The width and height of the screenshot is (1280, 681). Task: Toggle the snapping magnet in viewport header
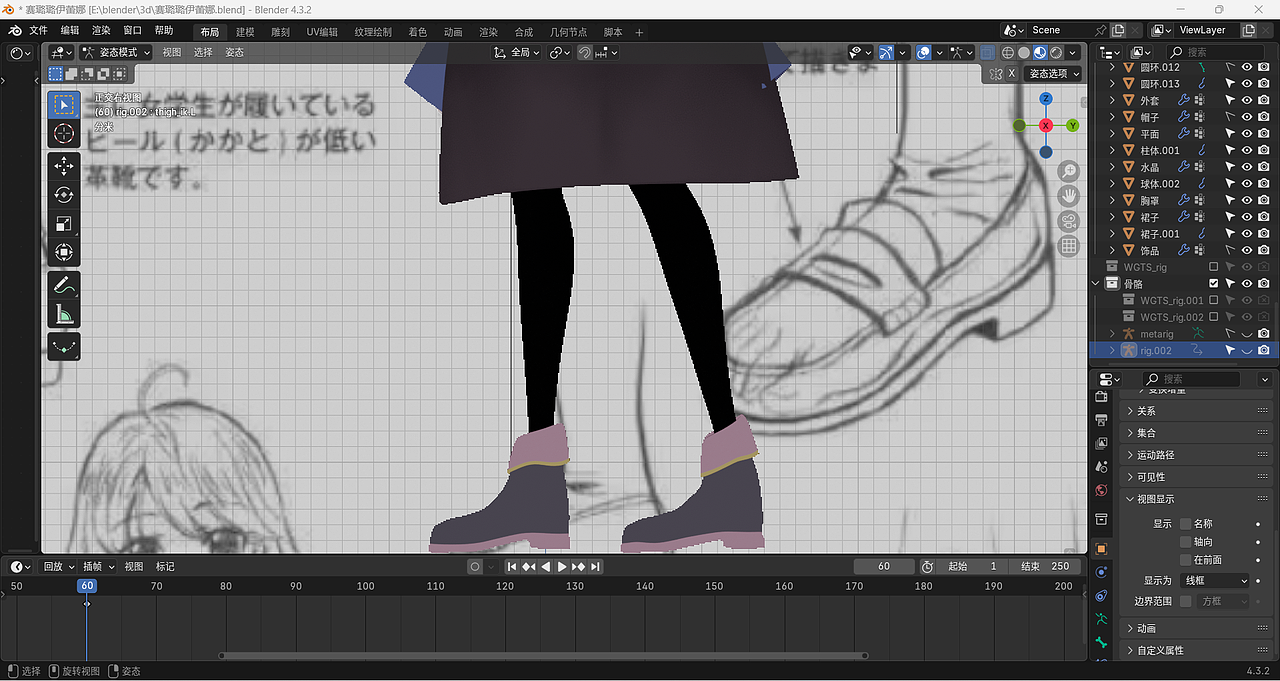[x=584, y=52]
